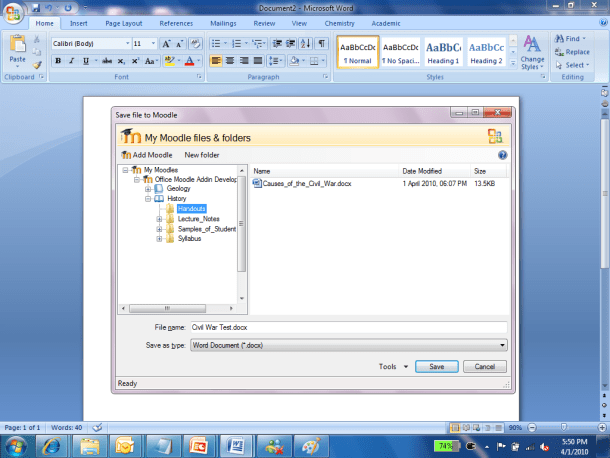This screenshot has height=458, width=610.
Task: Click the text highlight color swatch
Action: [x=169, y=61]
